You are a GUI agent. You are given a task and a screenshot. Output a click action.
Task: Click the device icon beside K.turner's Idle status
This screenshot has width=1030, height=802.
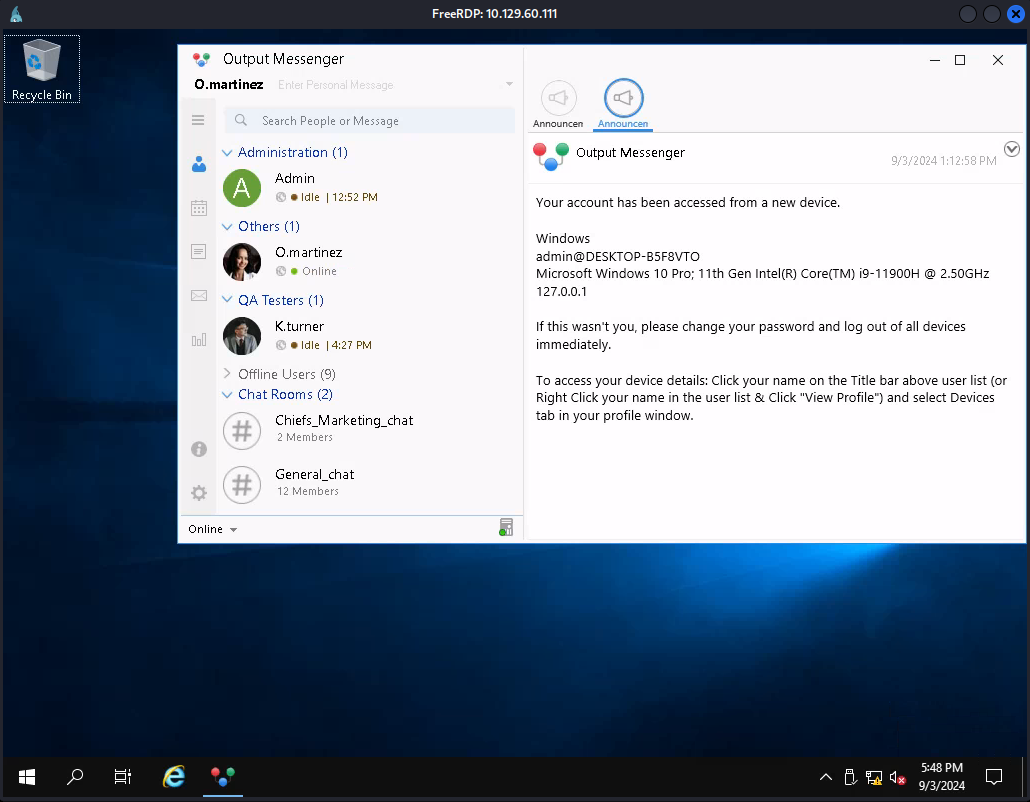(280, 345)
